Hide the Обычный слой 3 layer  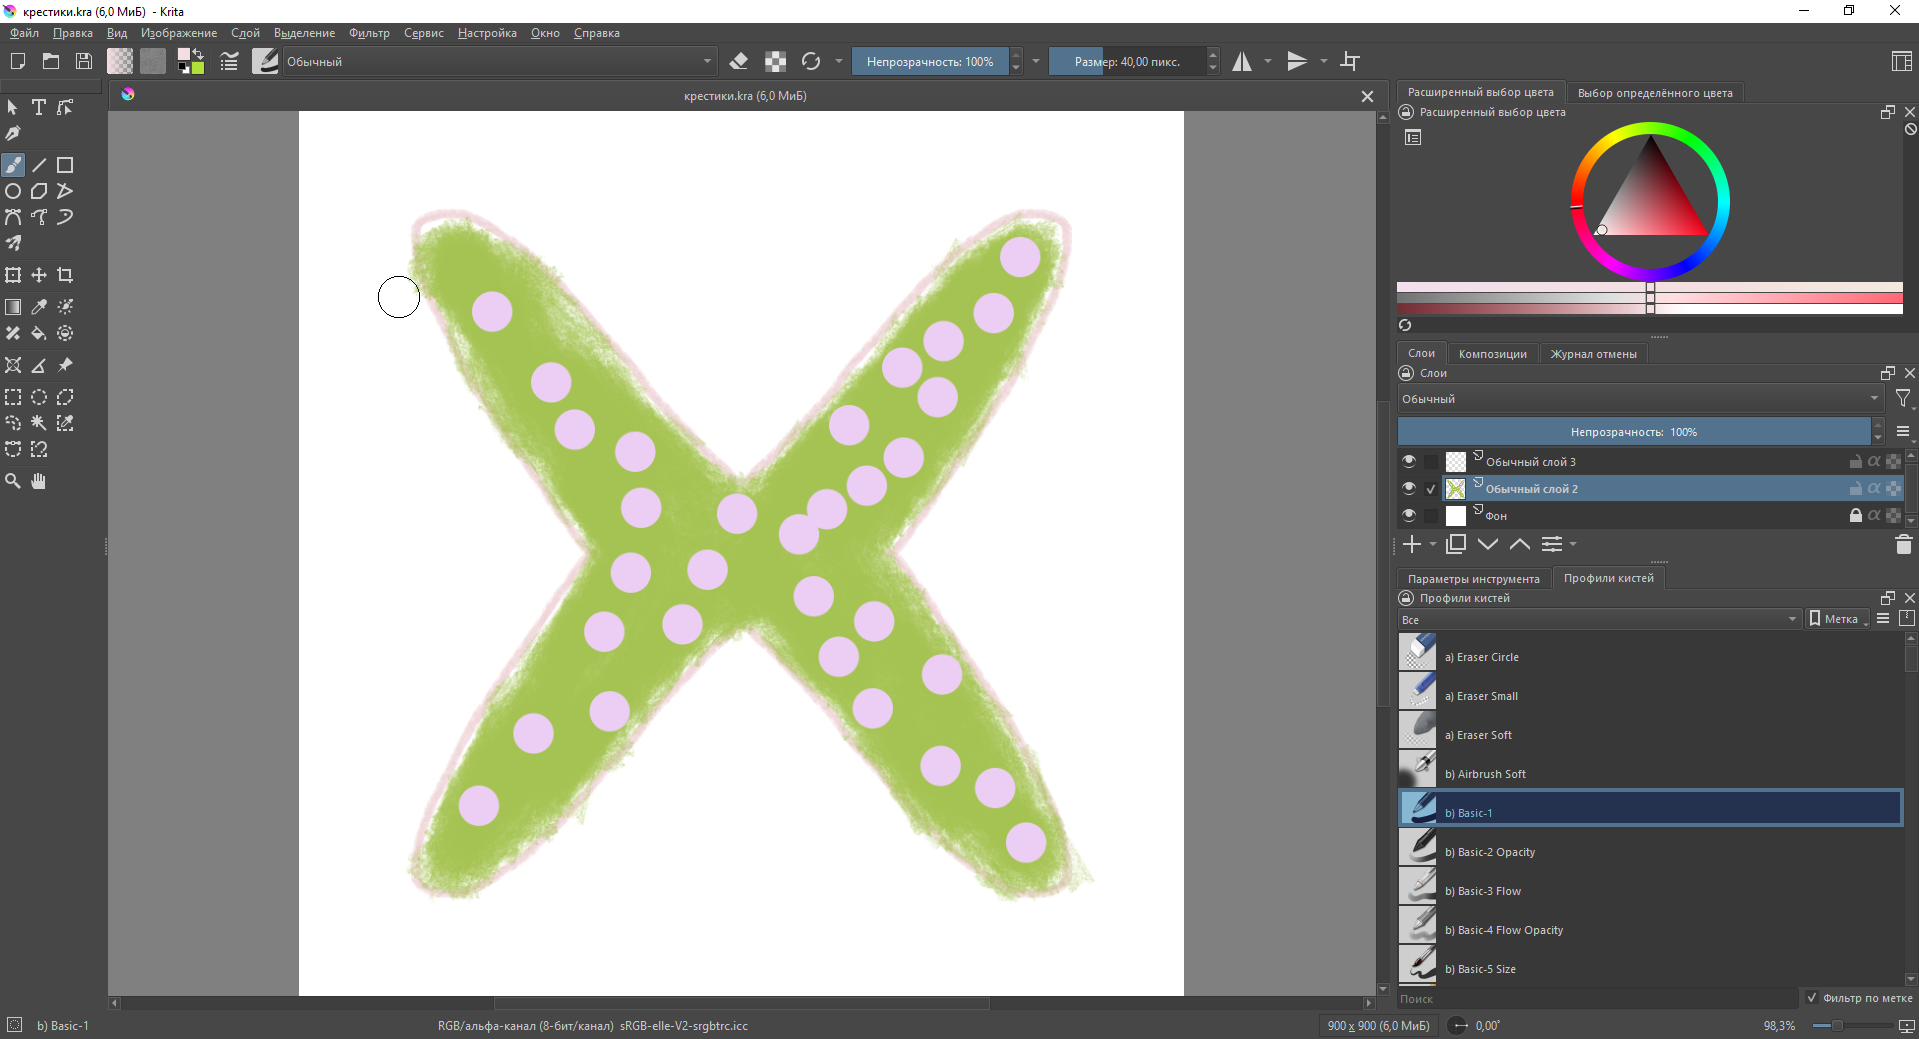[1409, 461]
